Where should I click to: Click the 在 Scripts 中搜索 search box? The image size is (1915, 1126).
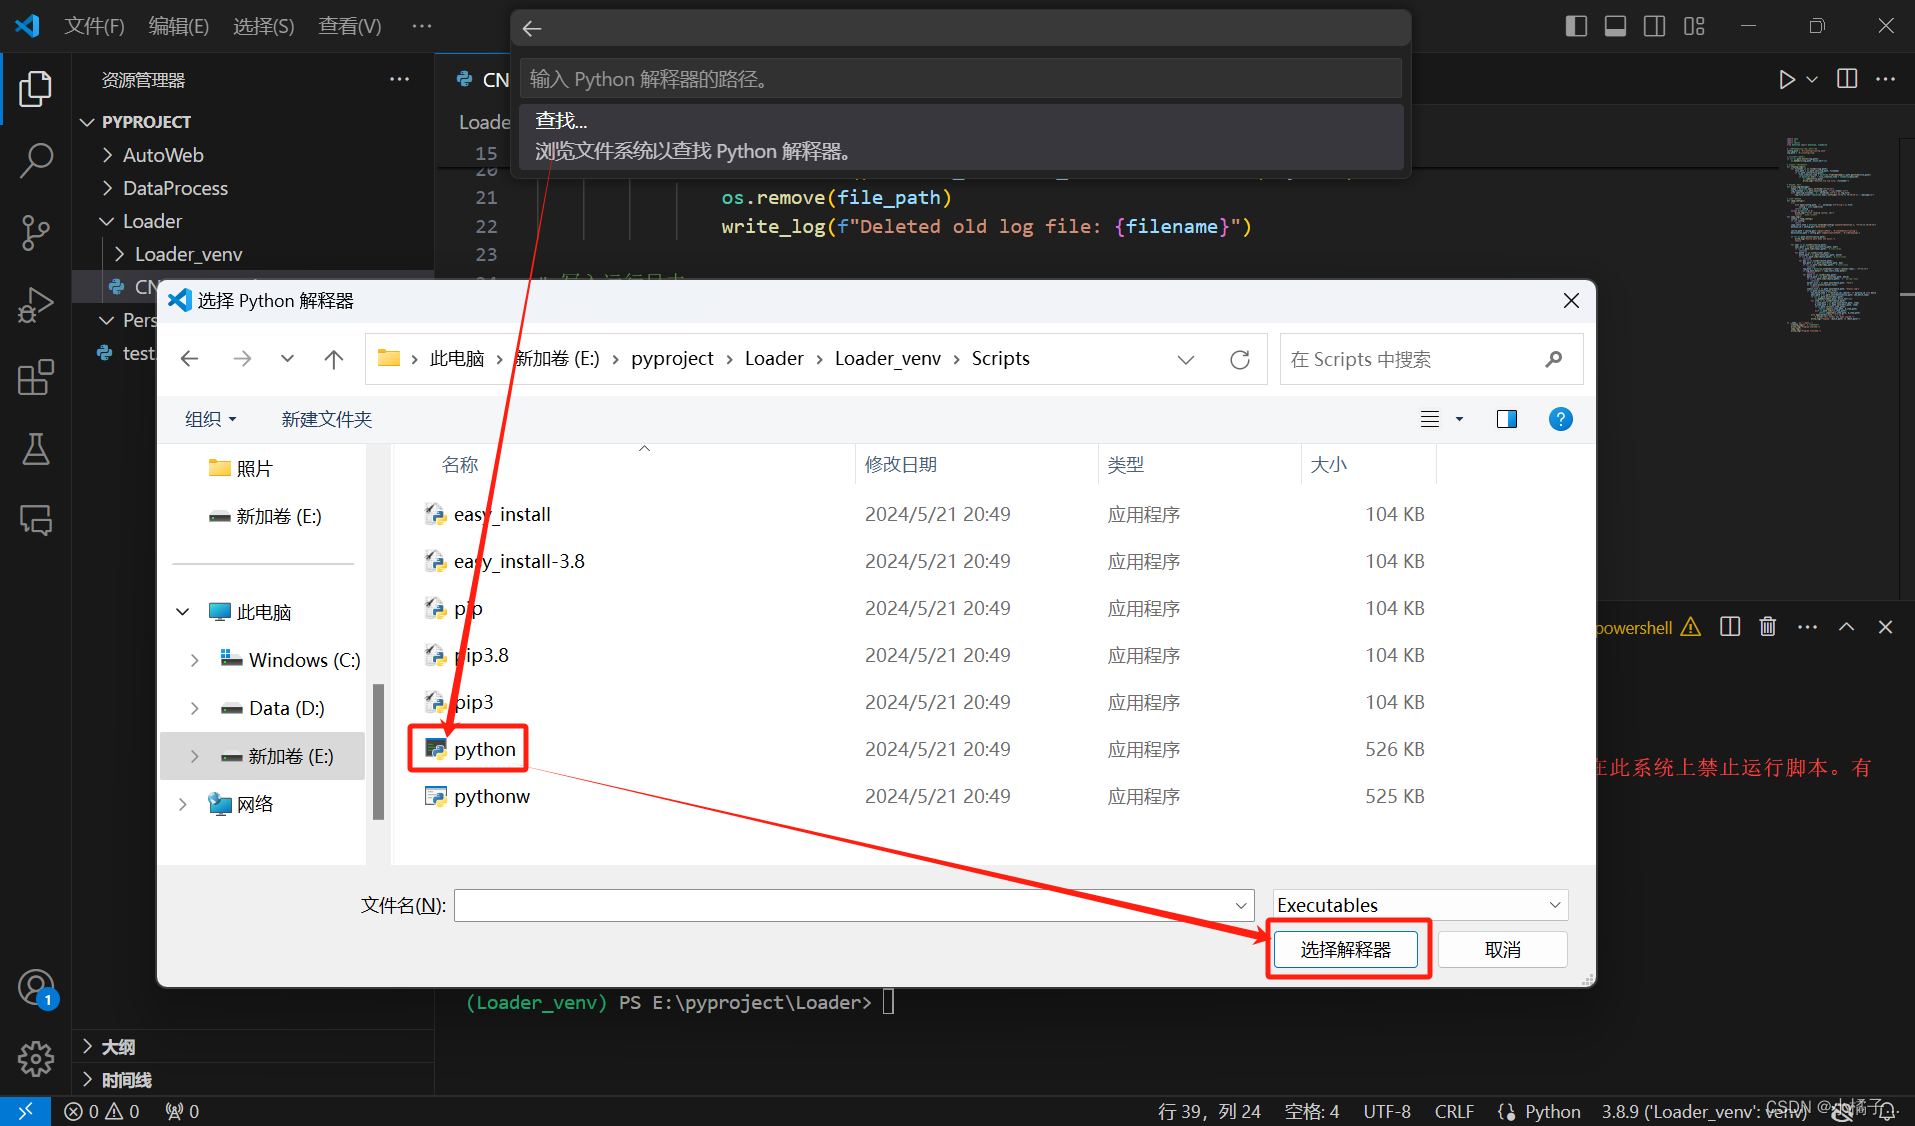1431,359
